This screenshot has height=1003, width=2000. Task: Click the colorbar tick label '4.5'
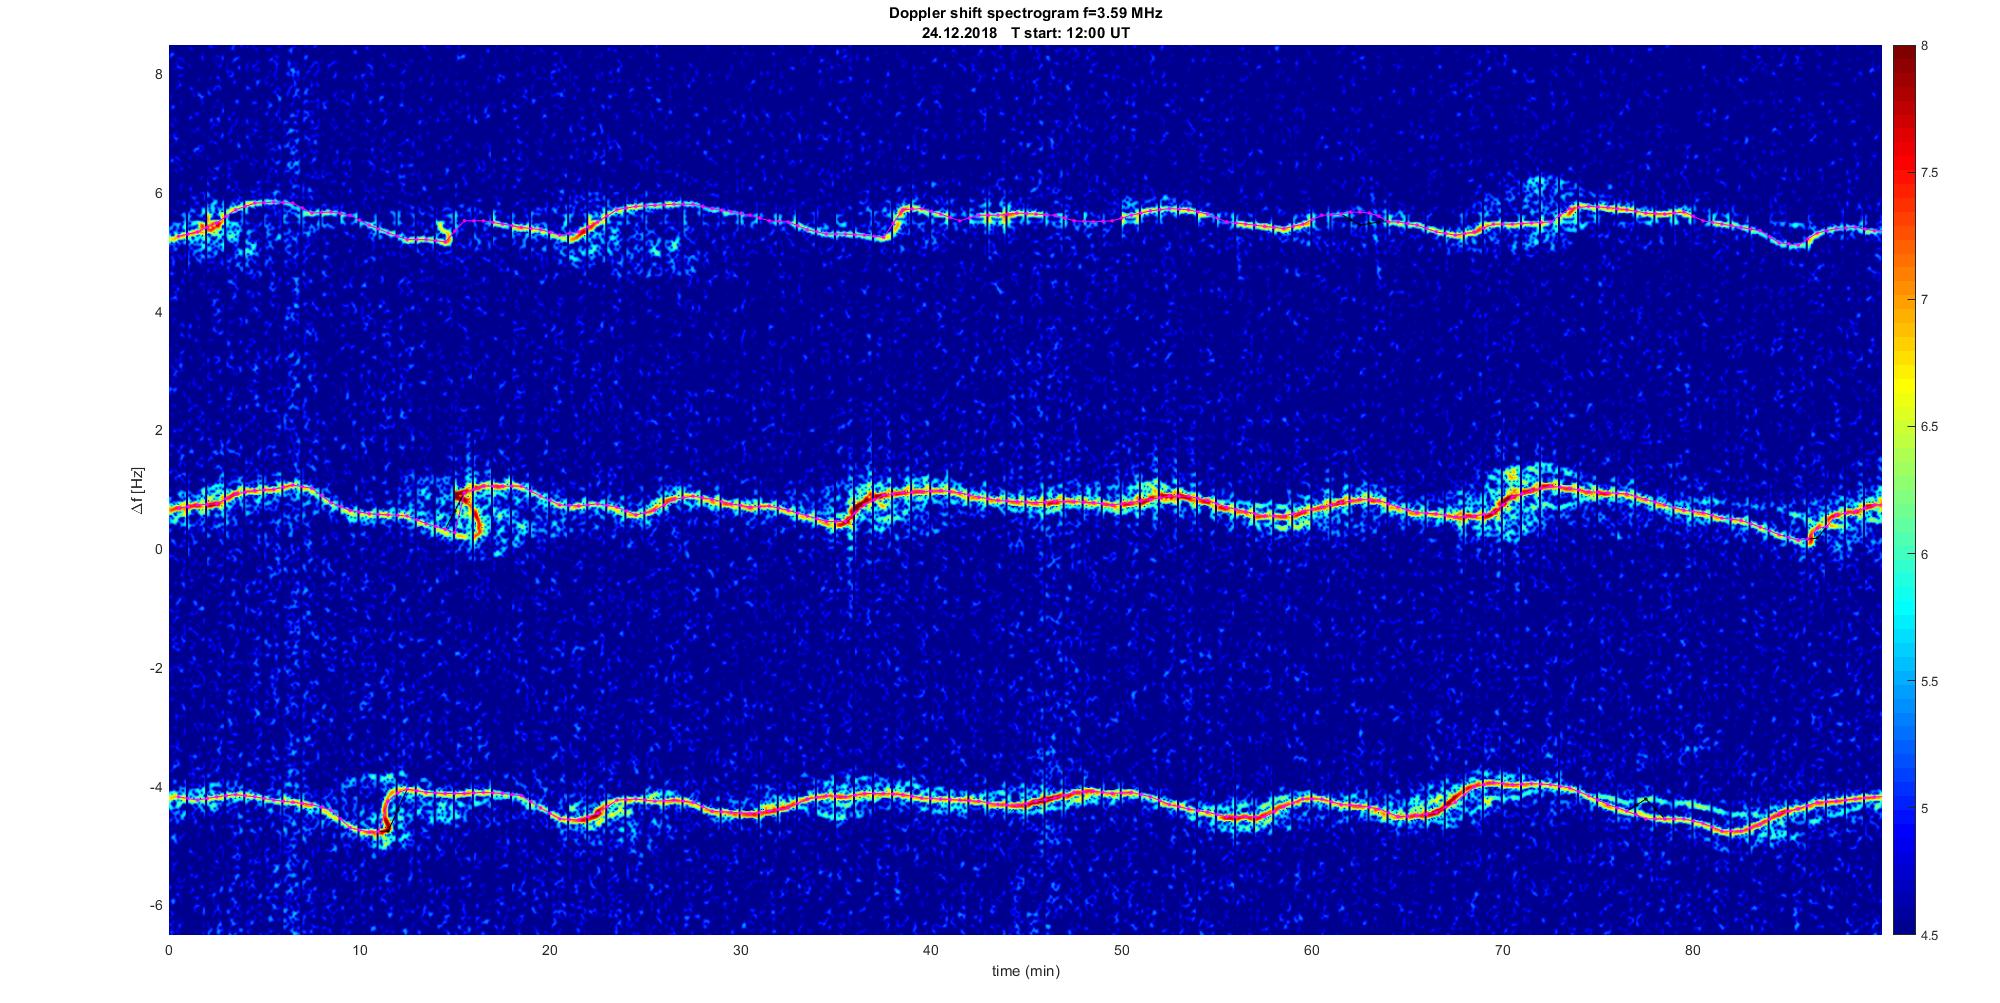coord(1930,936)
